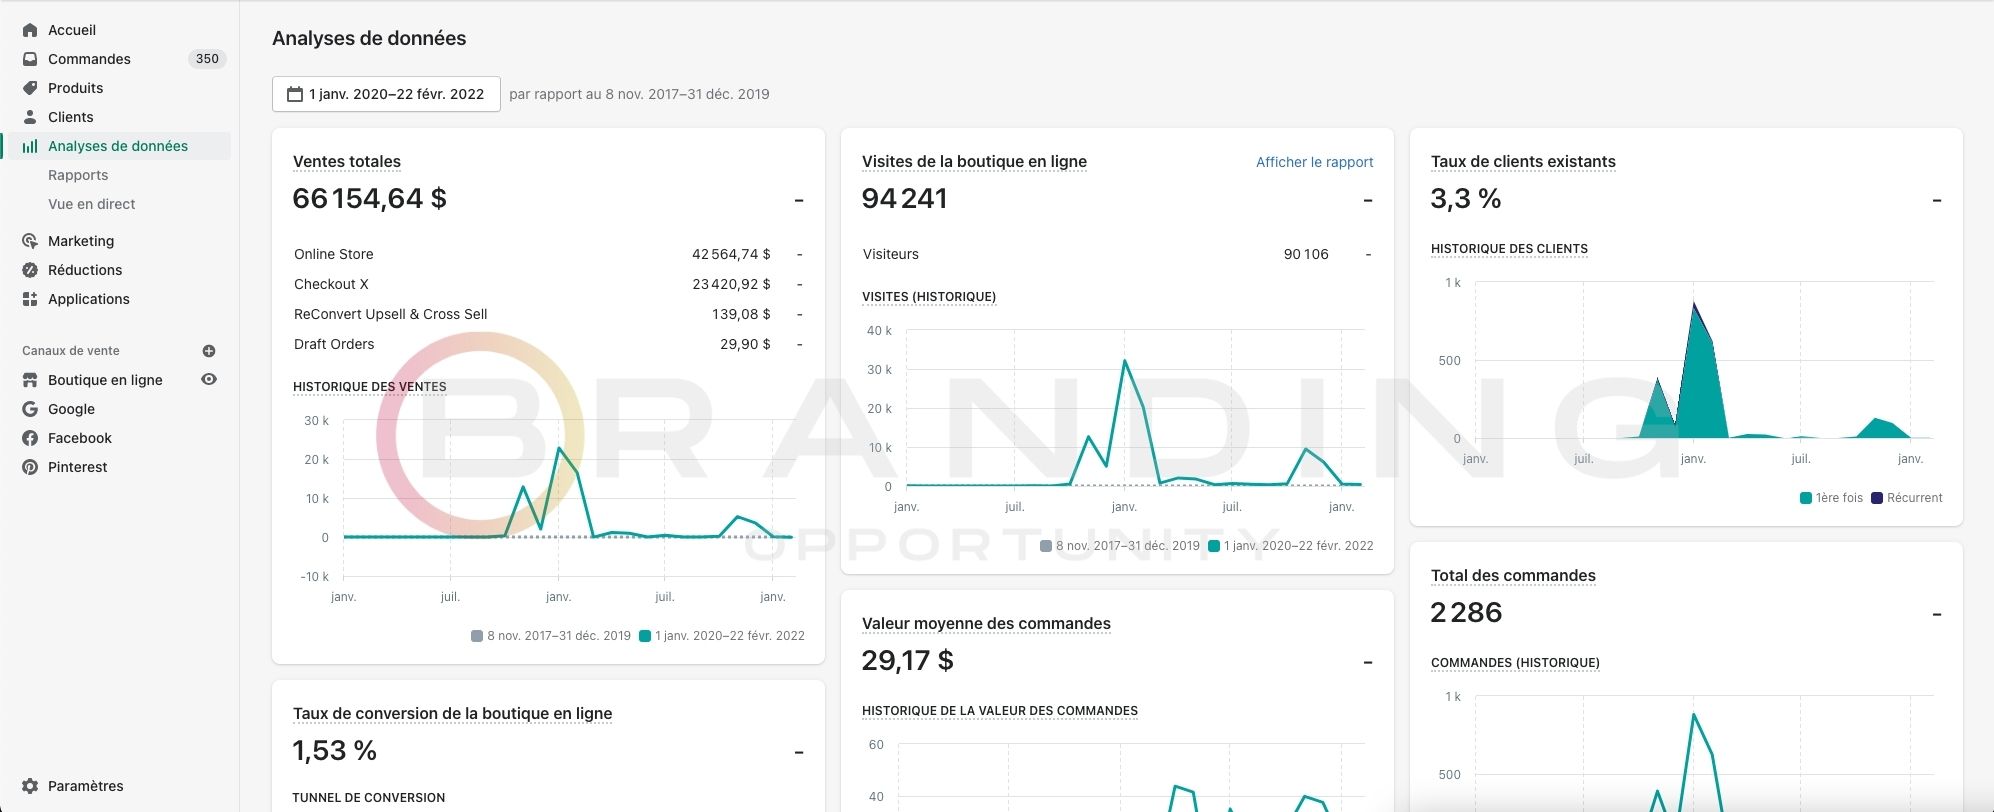
Task: Click the Facebook channel icon
Action: 30,438
